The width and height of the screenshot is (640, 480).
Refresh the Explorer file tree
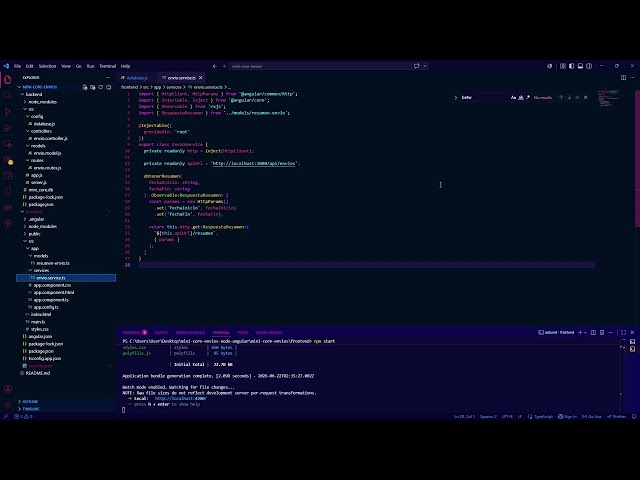click(100, 87)
